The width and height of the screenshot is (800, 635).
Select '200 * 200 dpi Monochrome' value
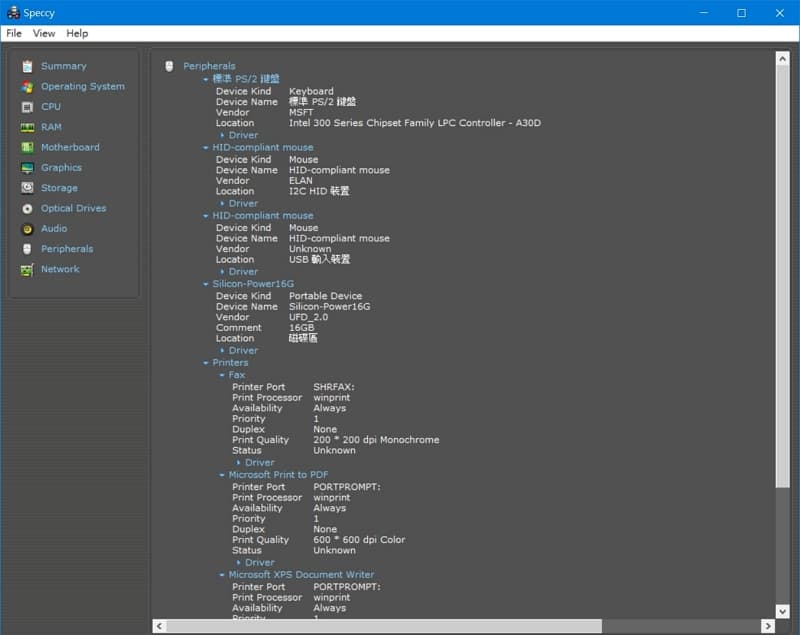click(x=376, y=440)
